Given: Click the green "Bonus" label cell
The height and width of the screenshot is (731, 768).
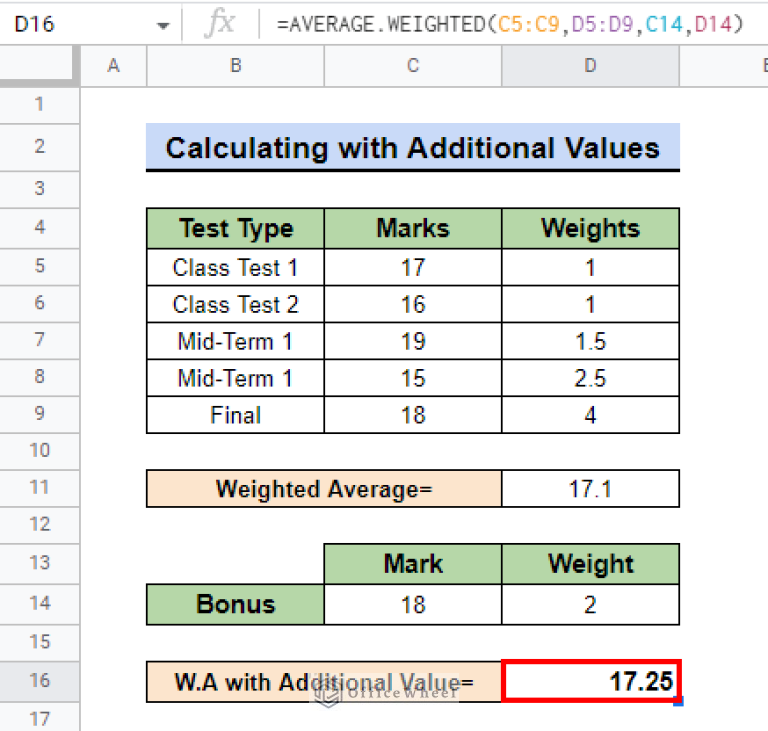Looking at the screenshot, I should [235, 605].
